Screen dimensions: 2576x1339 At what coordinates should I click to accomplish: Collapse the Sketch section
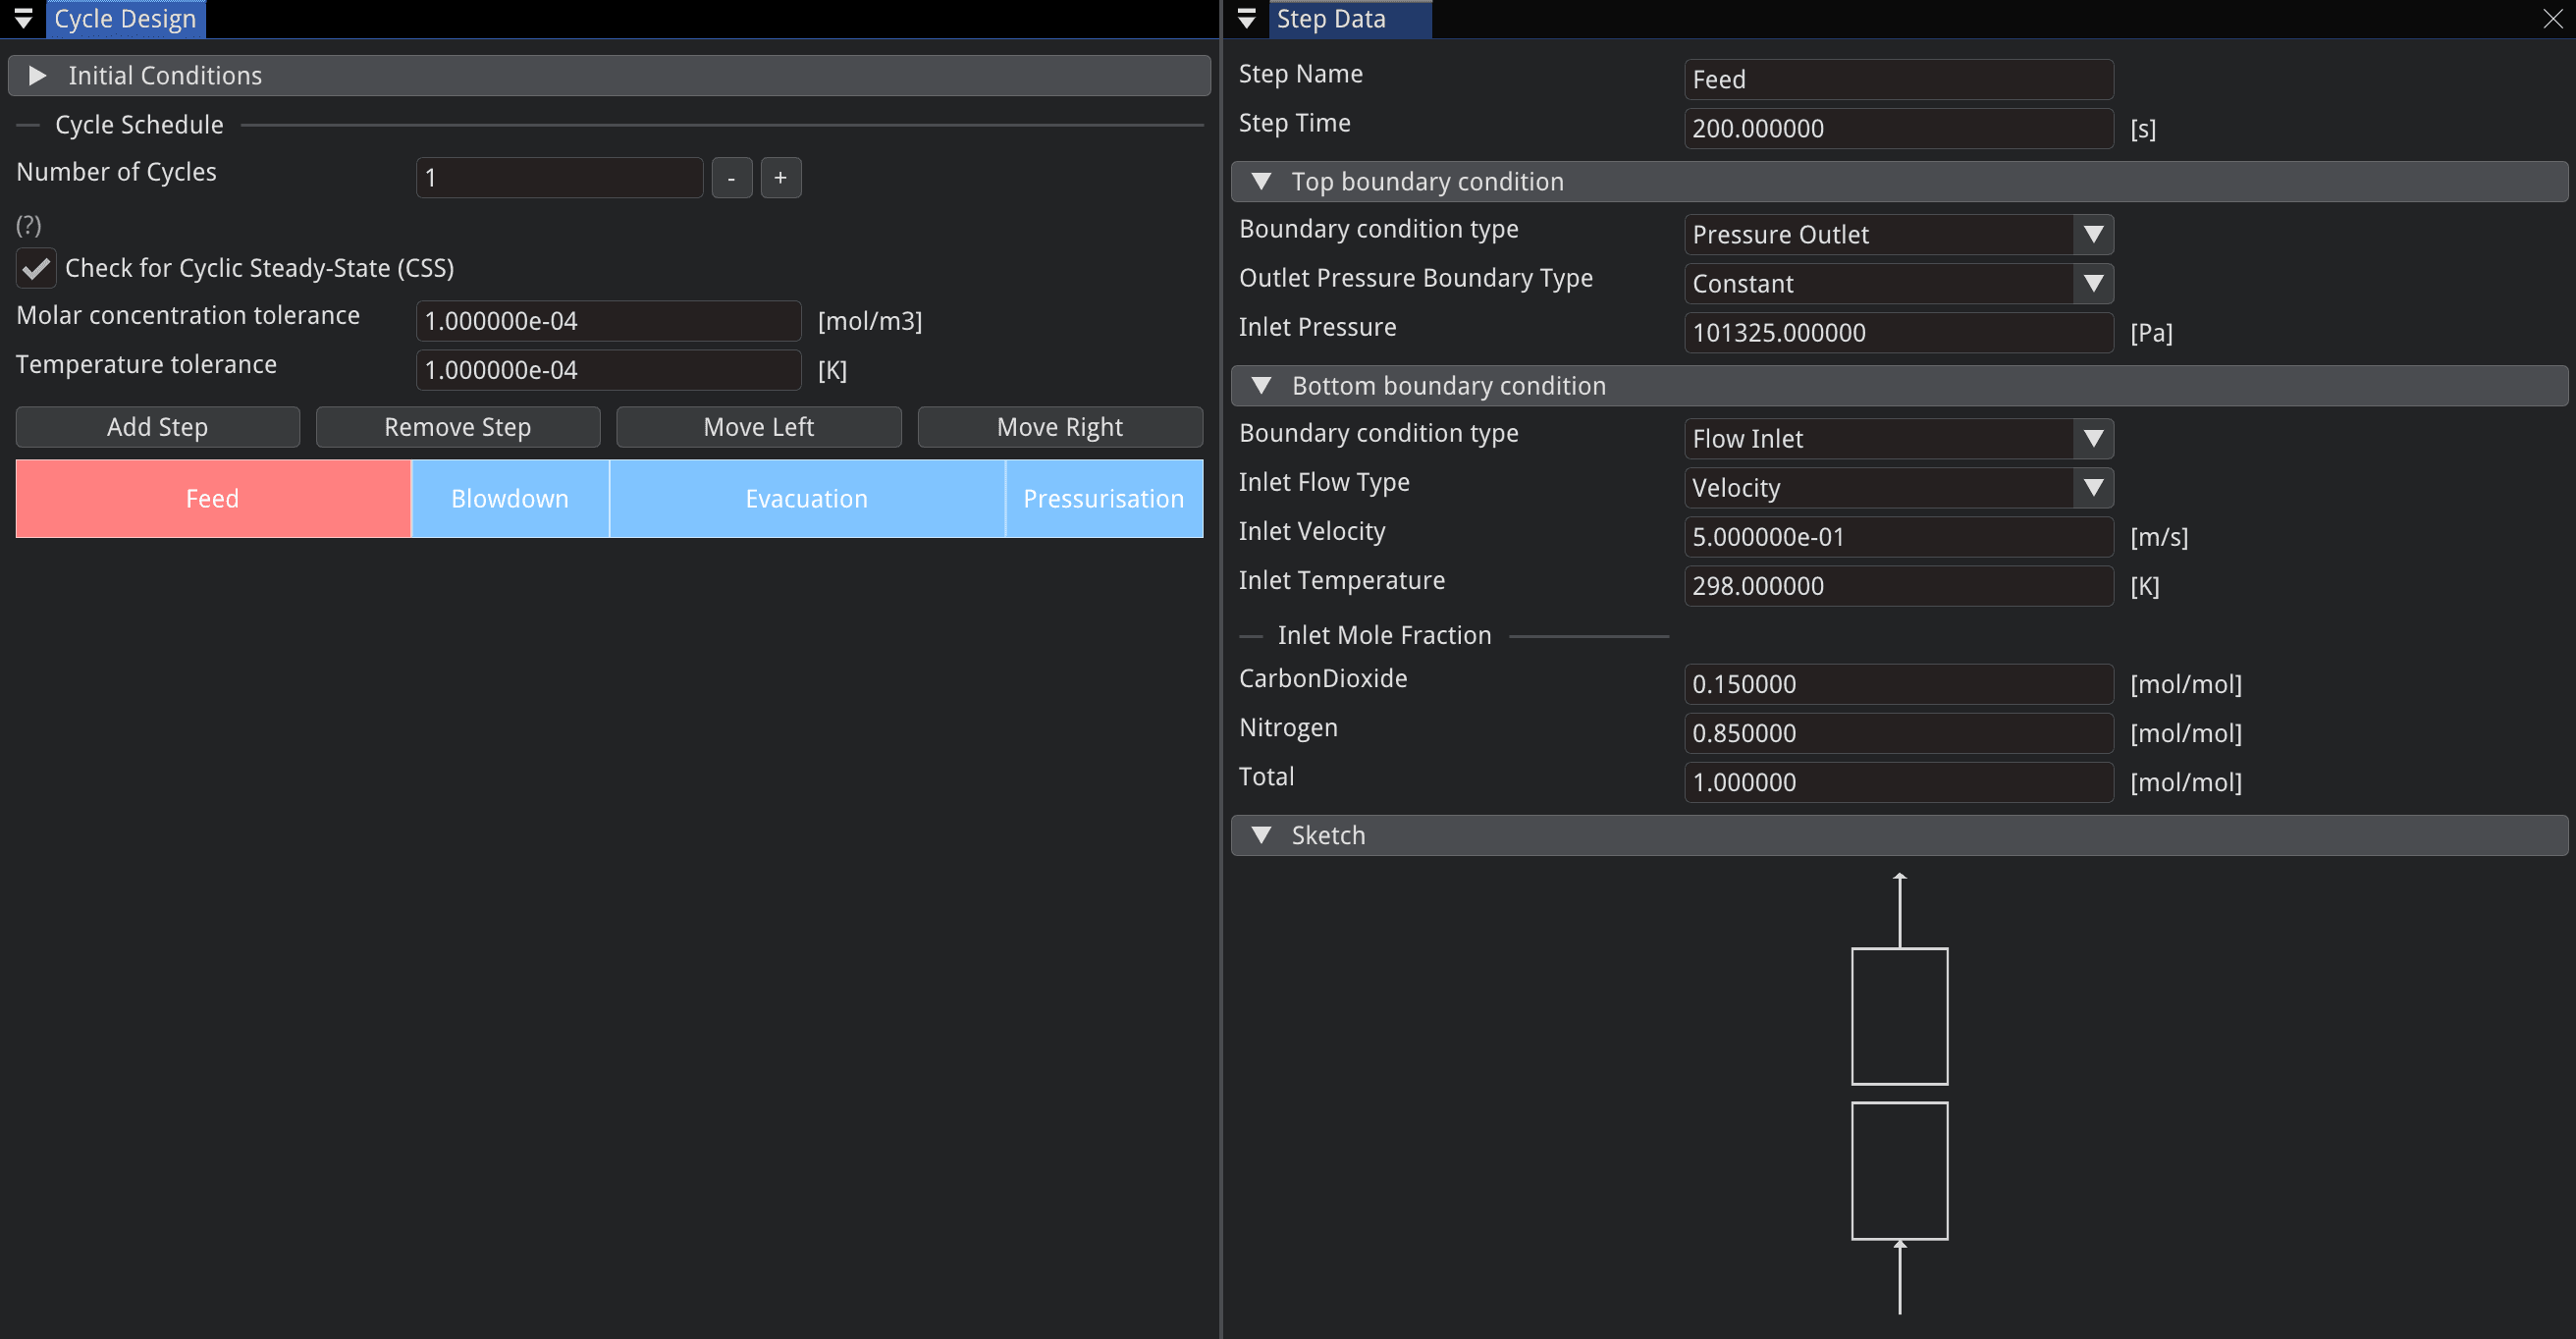(1899, 835)
